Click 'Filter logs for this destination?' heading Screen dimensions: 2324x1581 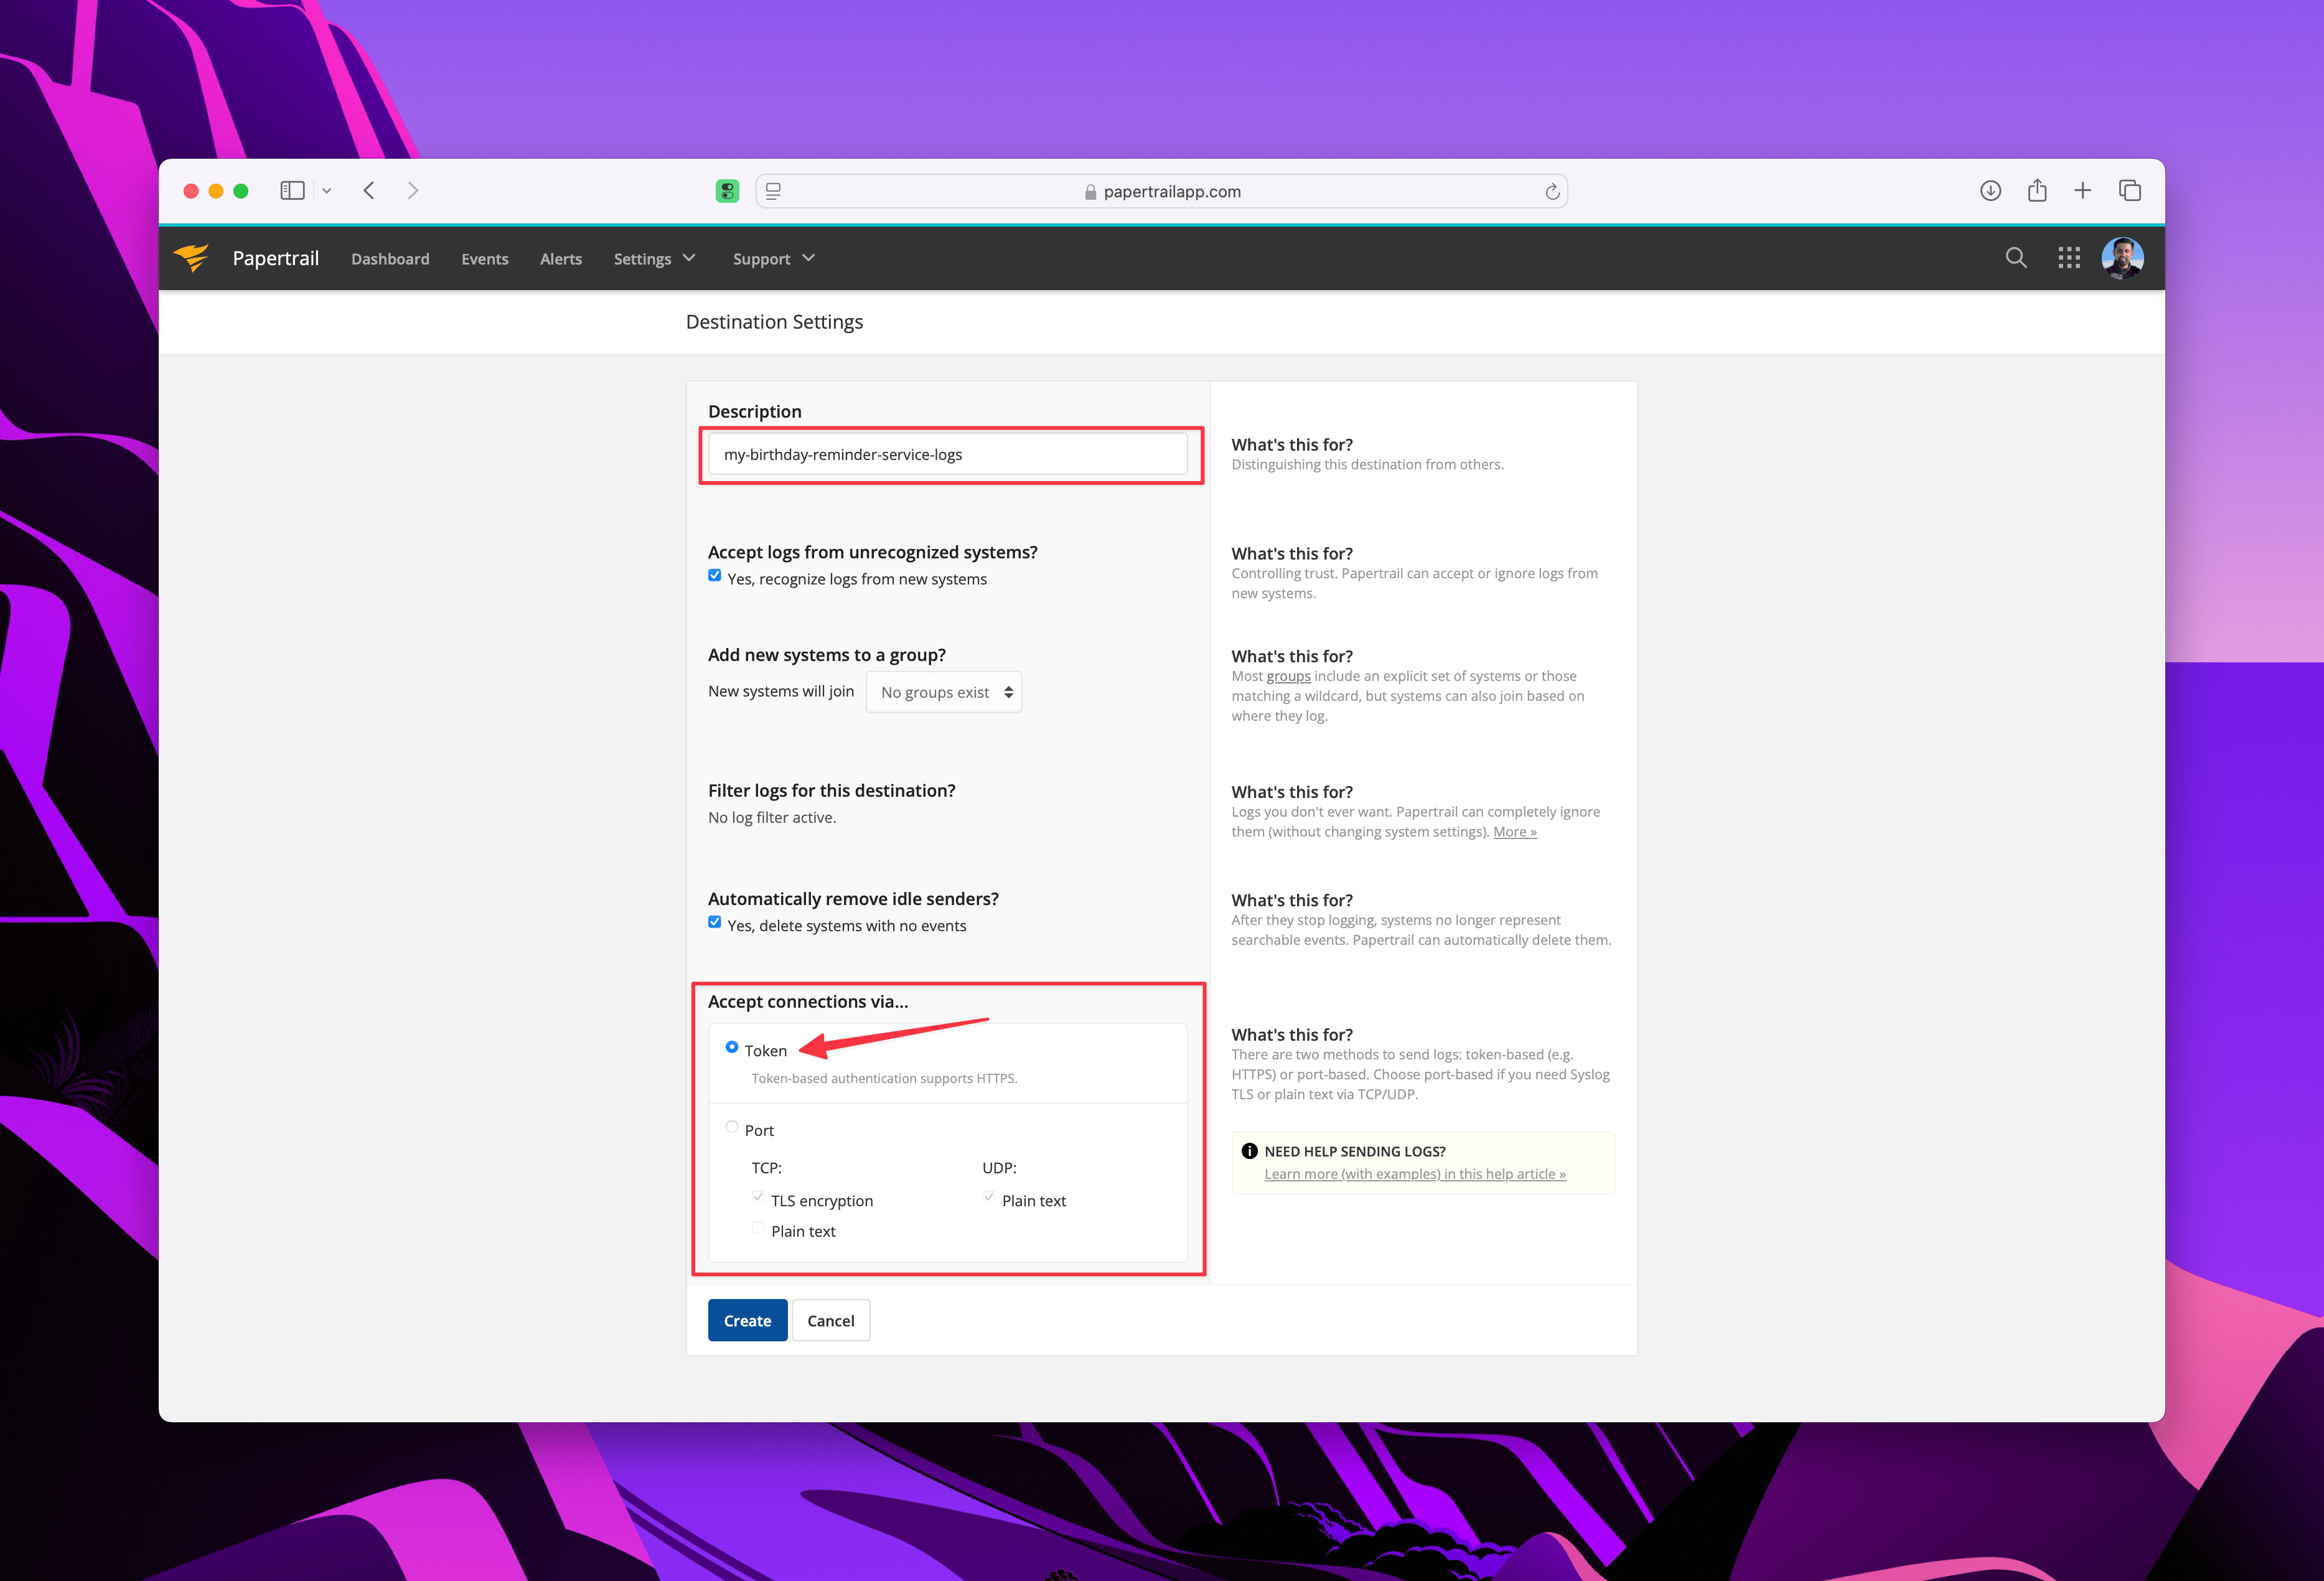tap(832, 790)
